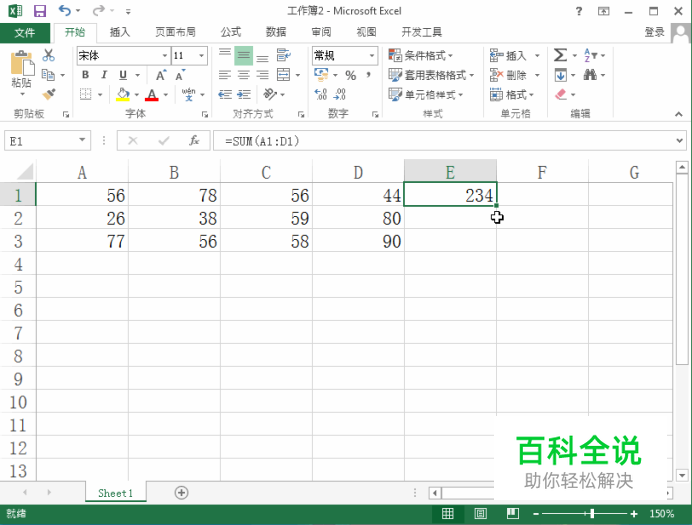Screen dimensions: 692x525
Task: Open the font name dropdown 宋体
Action: point(165,56)
